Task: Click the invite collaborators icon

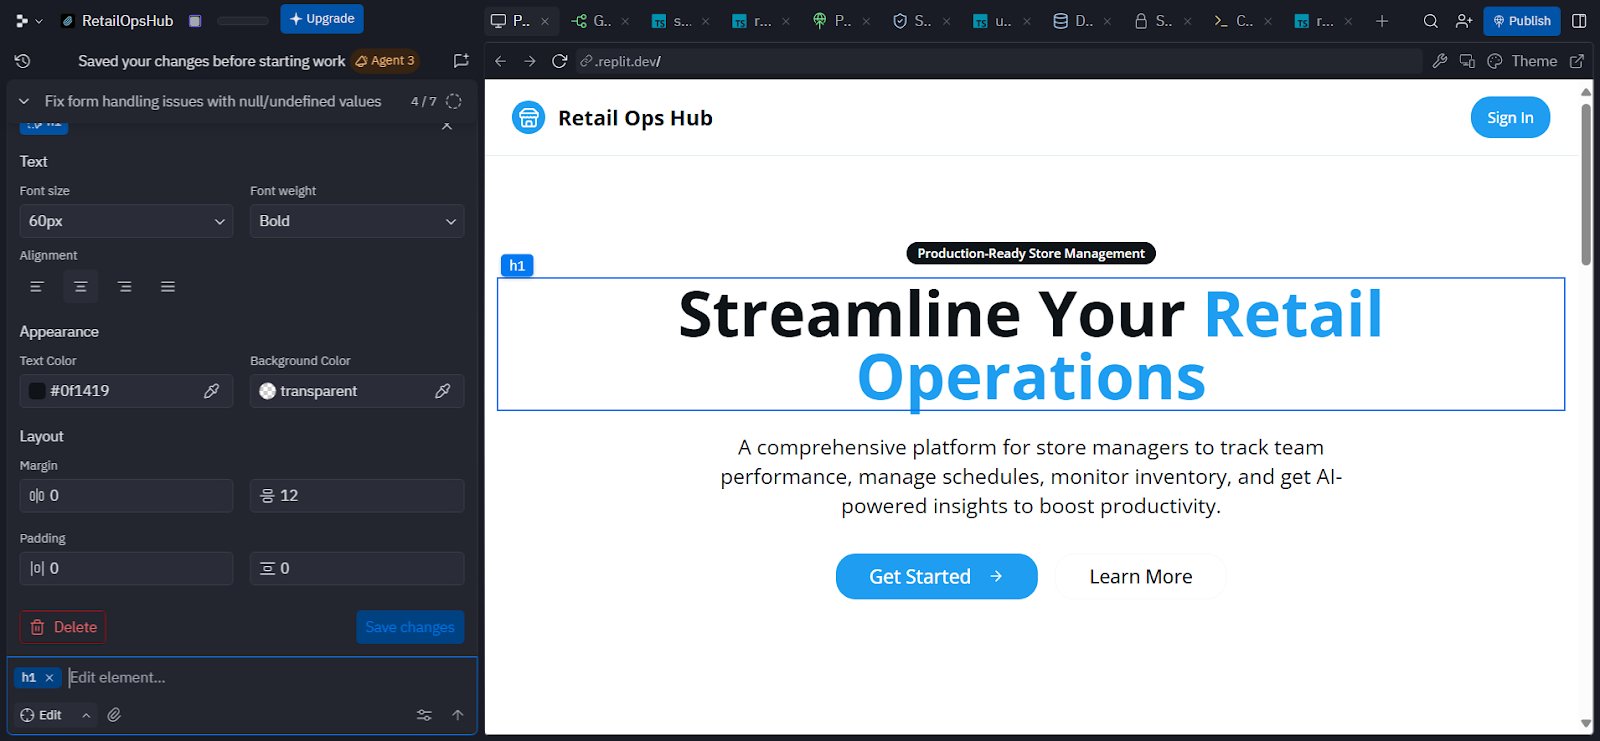Action: pyautogui.click(x=1464, y=21)
